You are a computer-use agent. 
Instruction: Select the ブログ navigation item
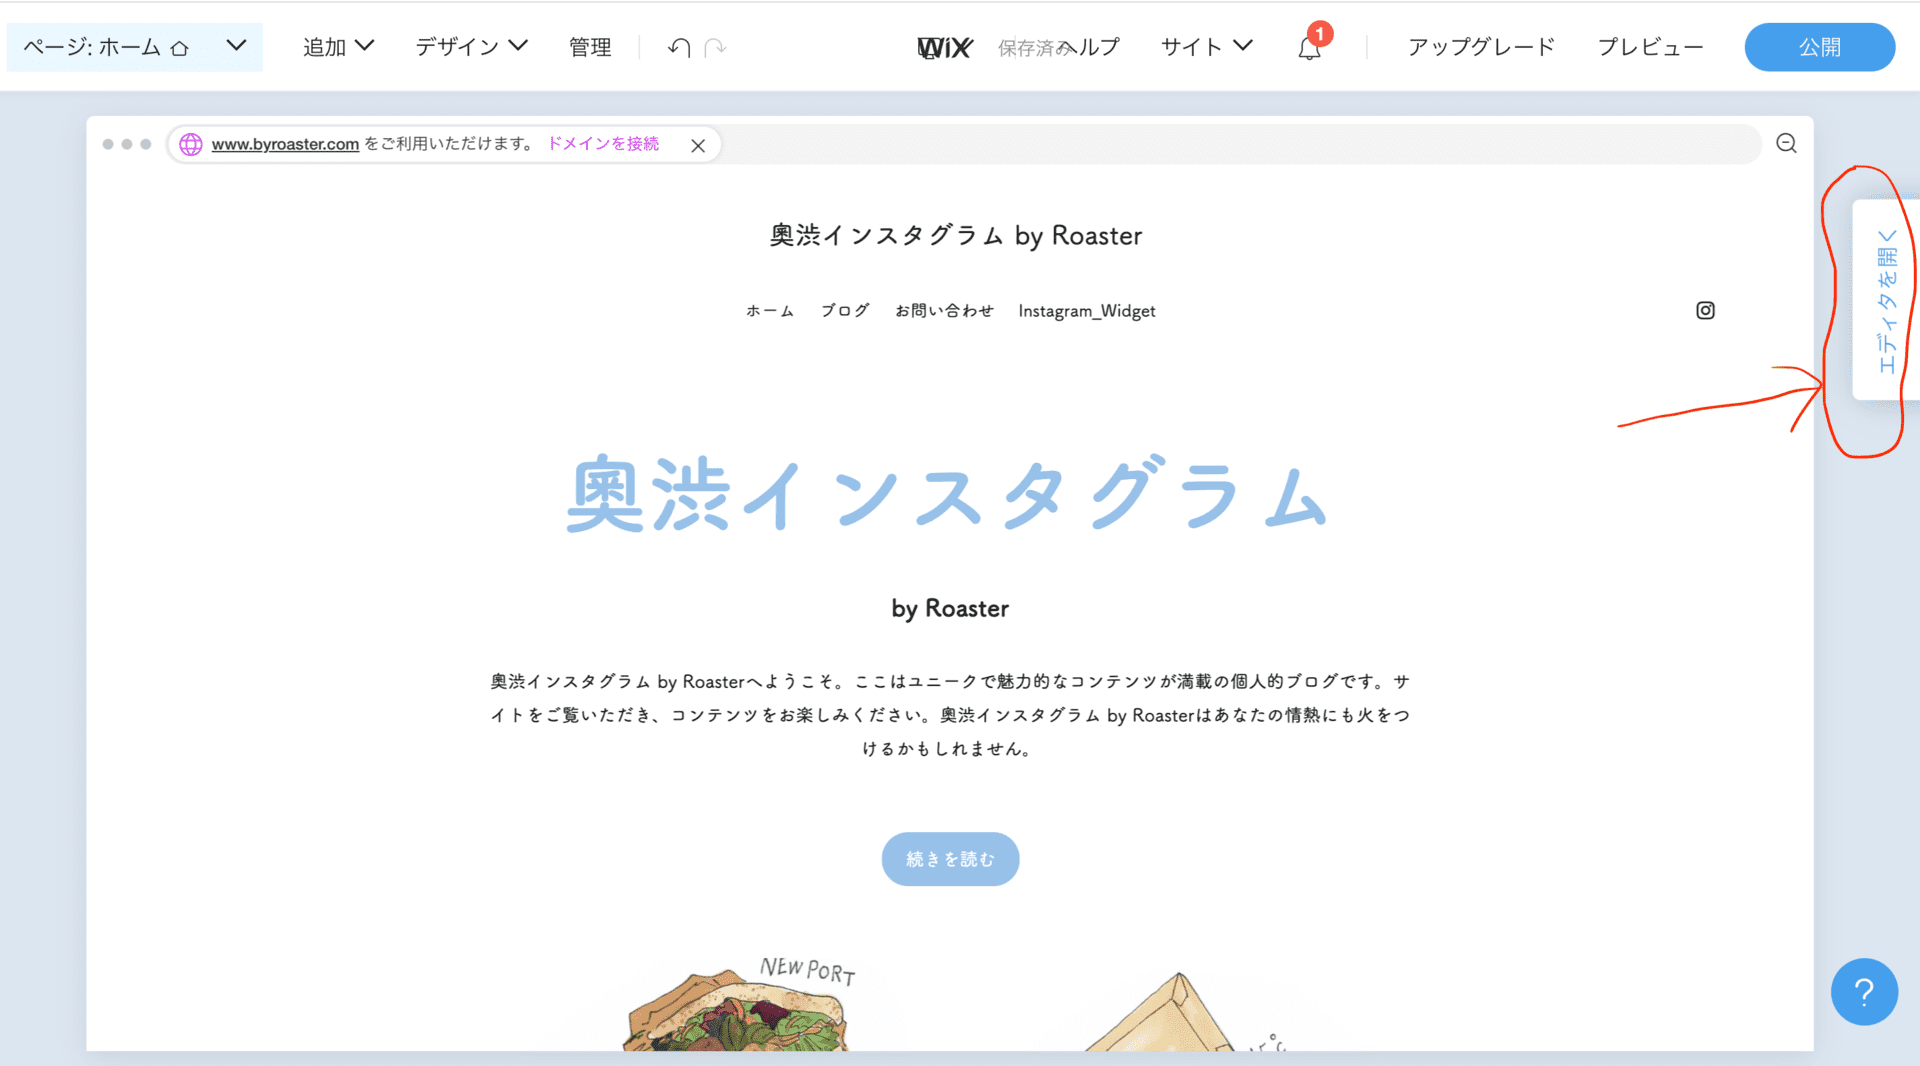point(845,311)
